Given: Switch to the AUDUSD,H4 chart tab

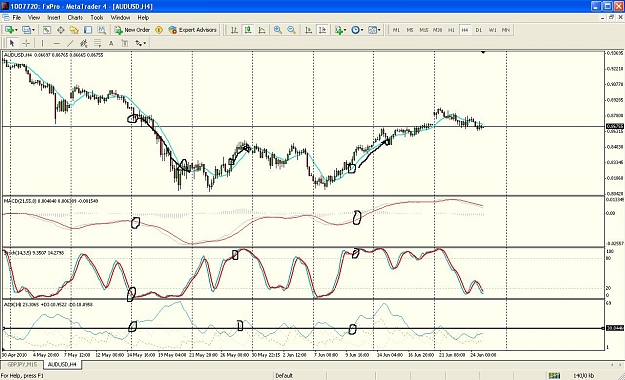Looking at the screenshot, I should pyautogui.click(x=62, y=364).
